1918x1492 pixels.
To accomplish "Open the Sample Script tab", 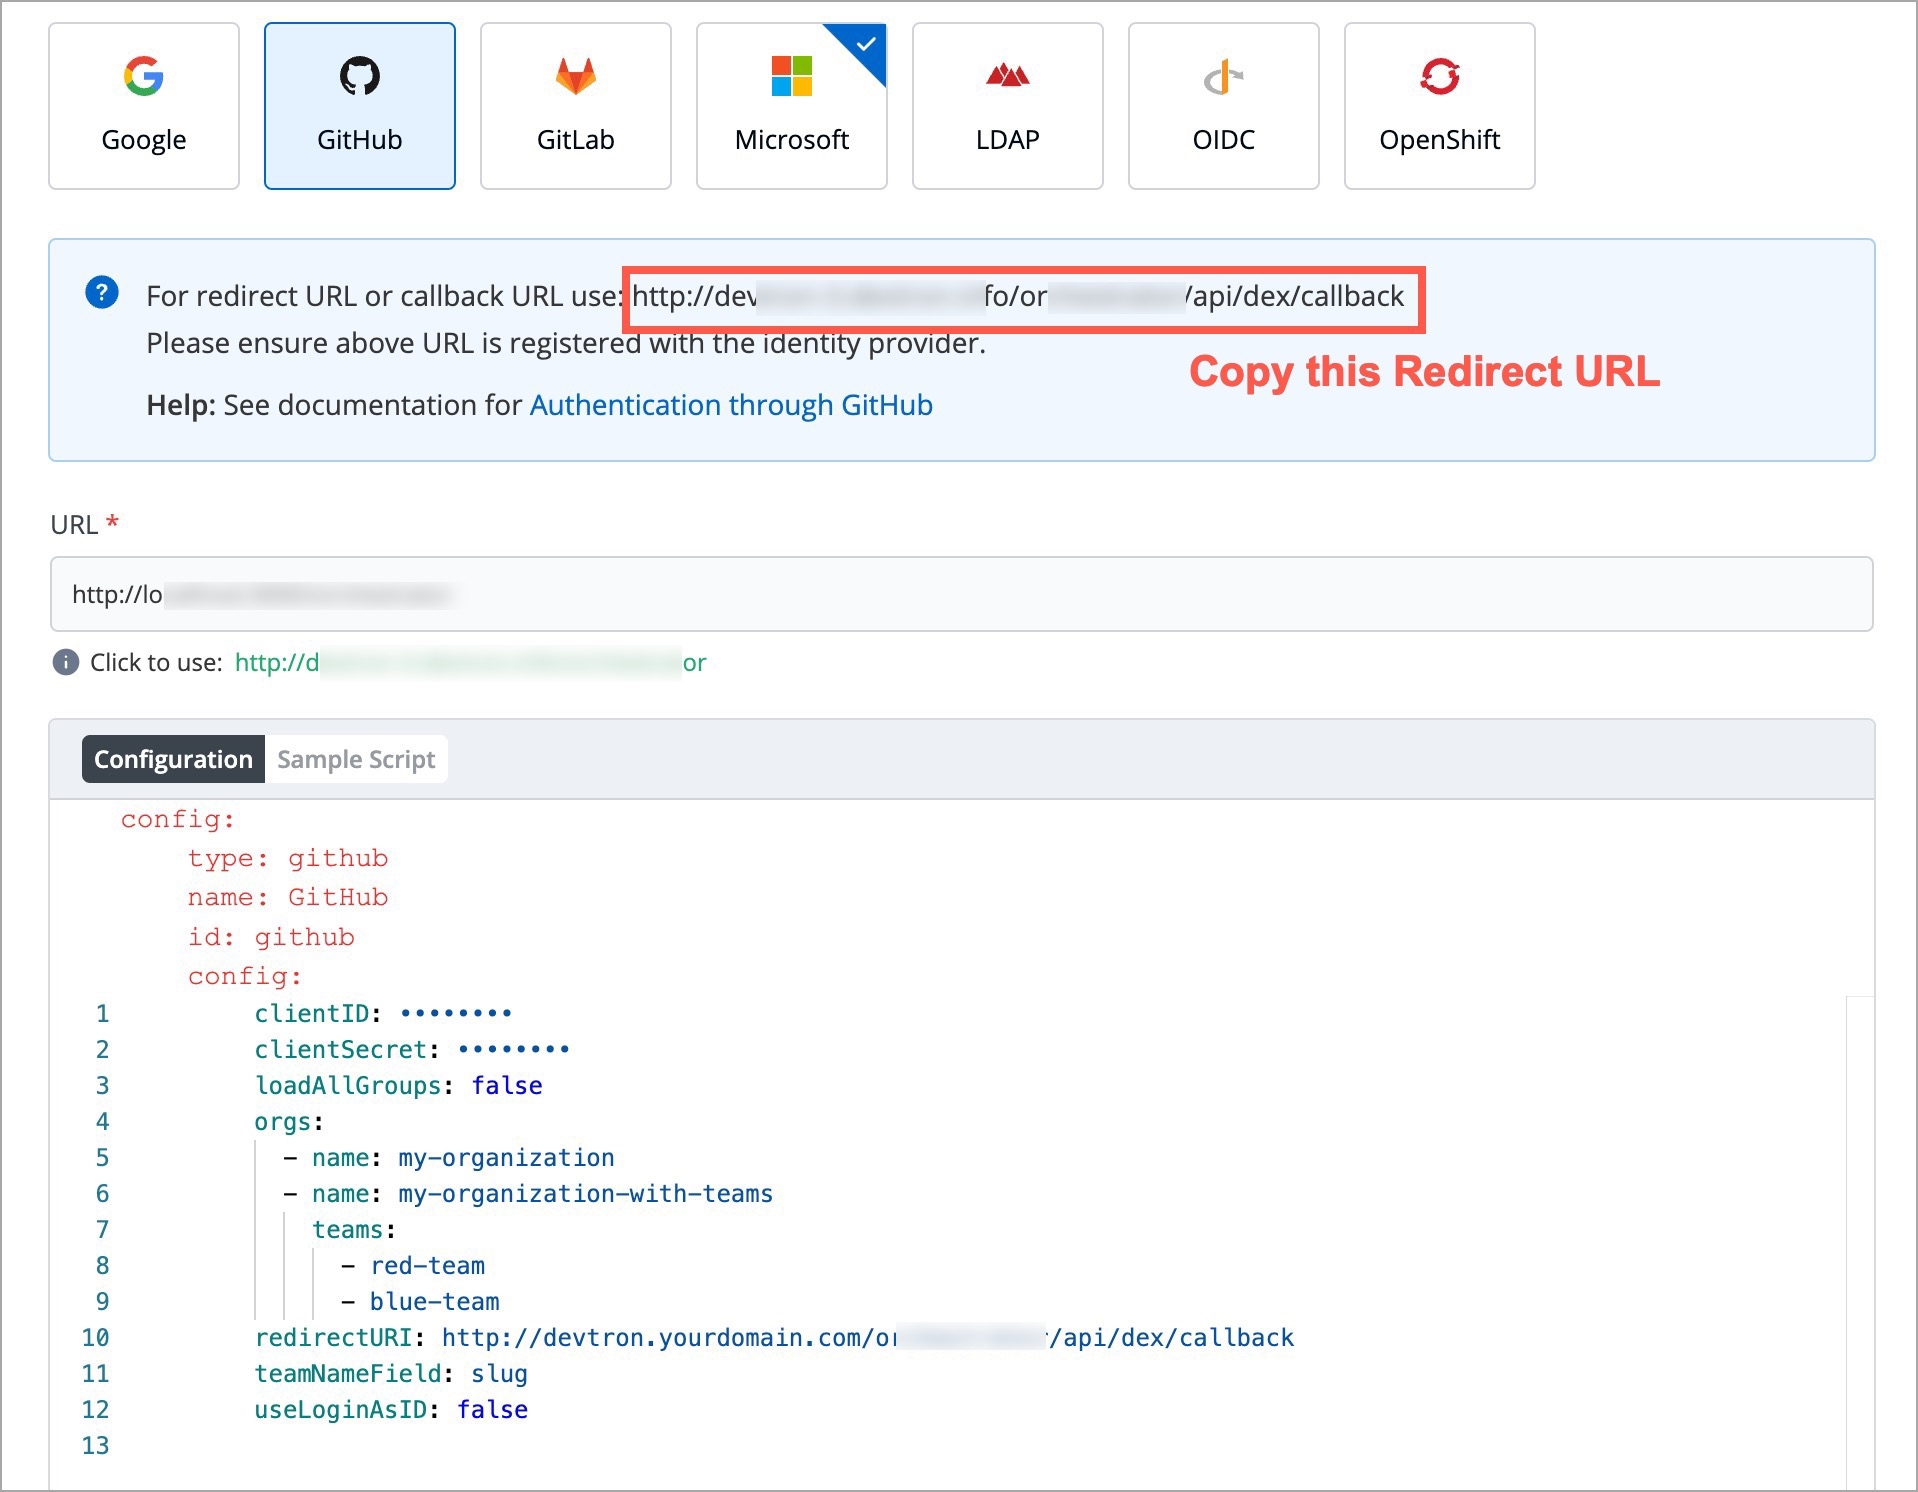I will point(356,759).
